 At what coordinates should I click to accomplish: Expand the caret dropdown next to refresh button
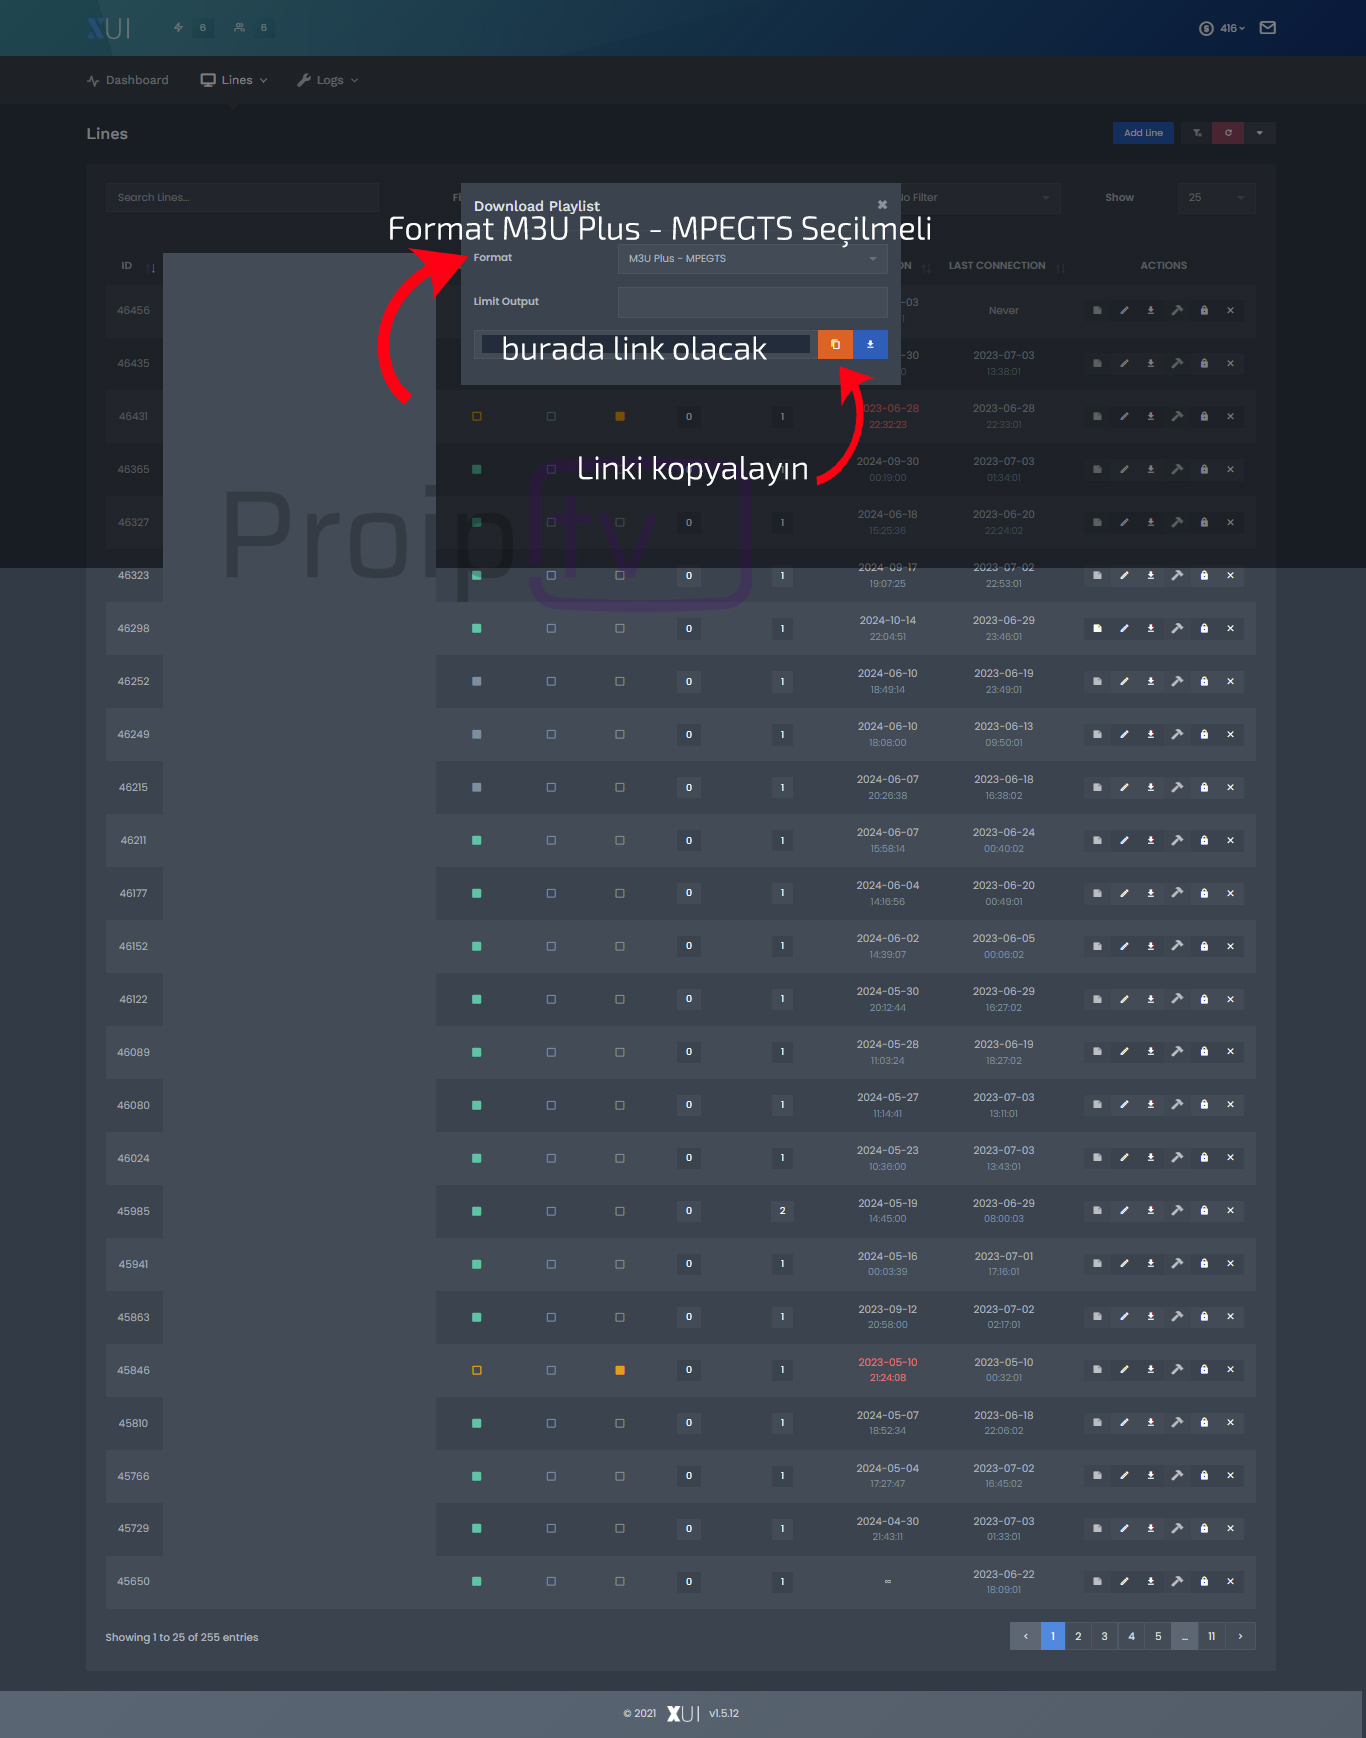pos(1259,133)
